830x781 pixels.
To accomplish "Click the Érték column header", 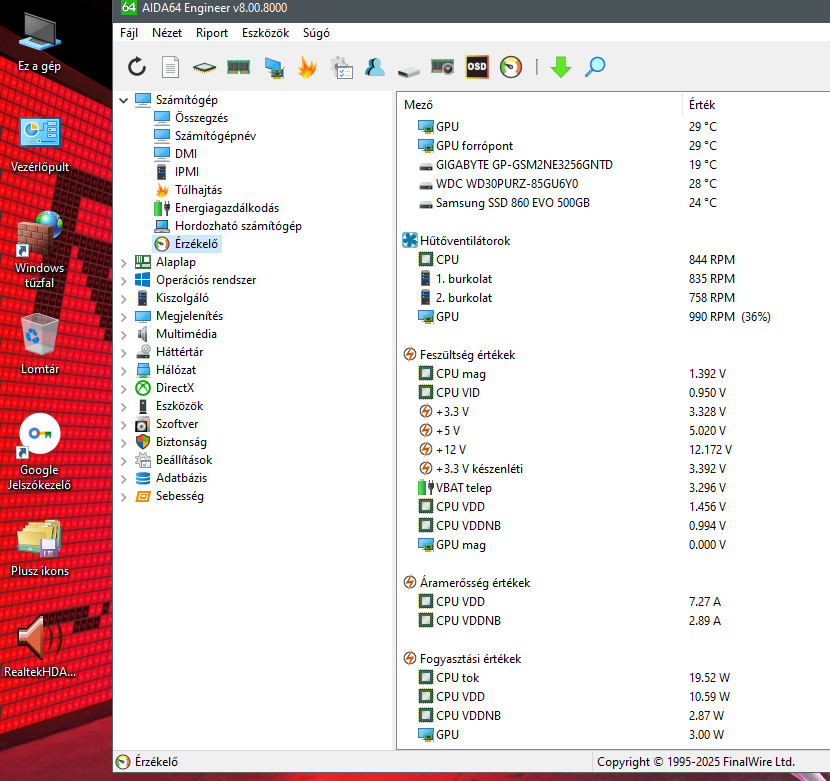I will point(702,105).
